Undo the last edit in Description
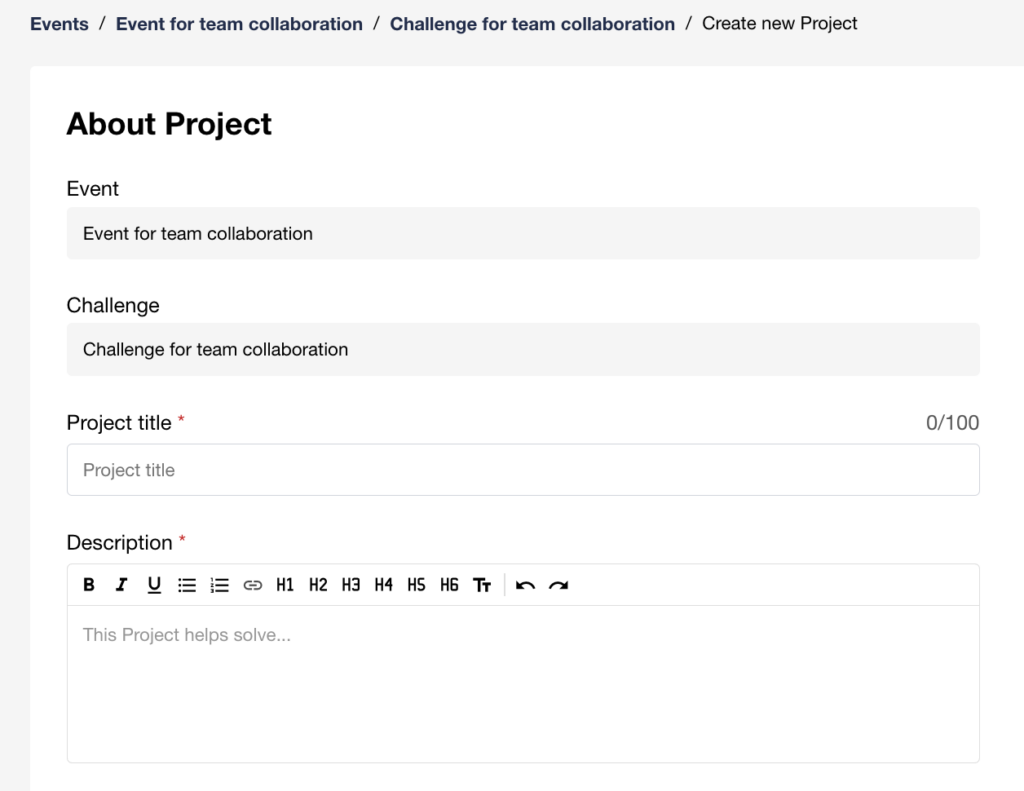Image resolution: width=1024 pixels, height=791 pixels. tap(526, 585)
